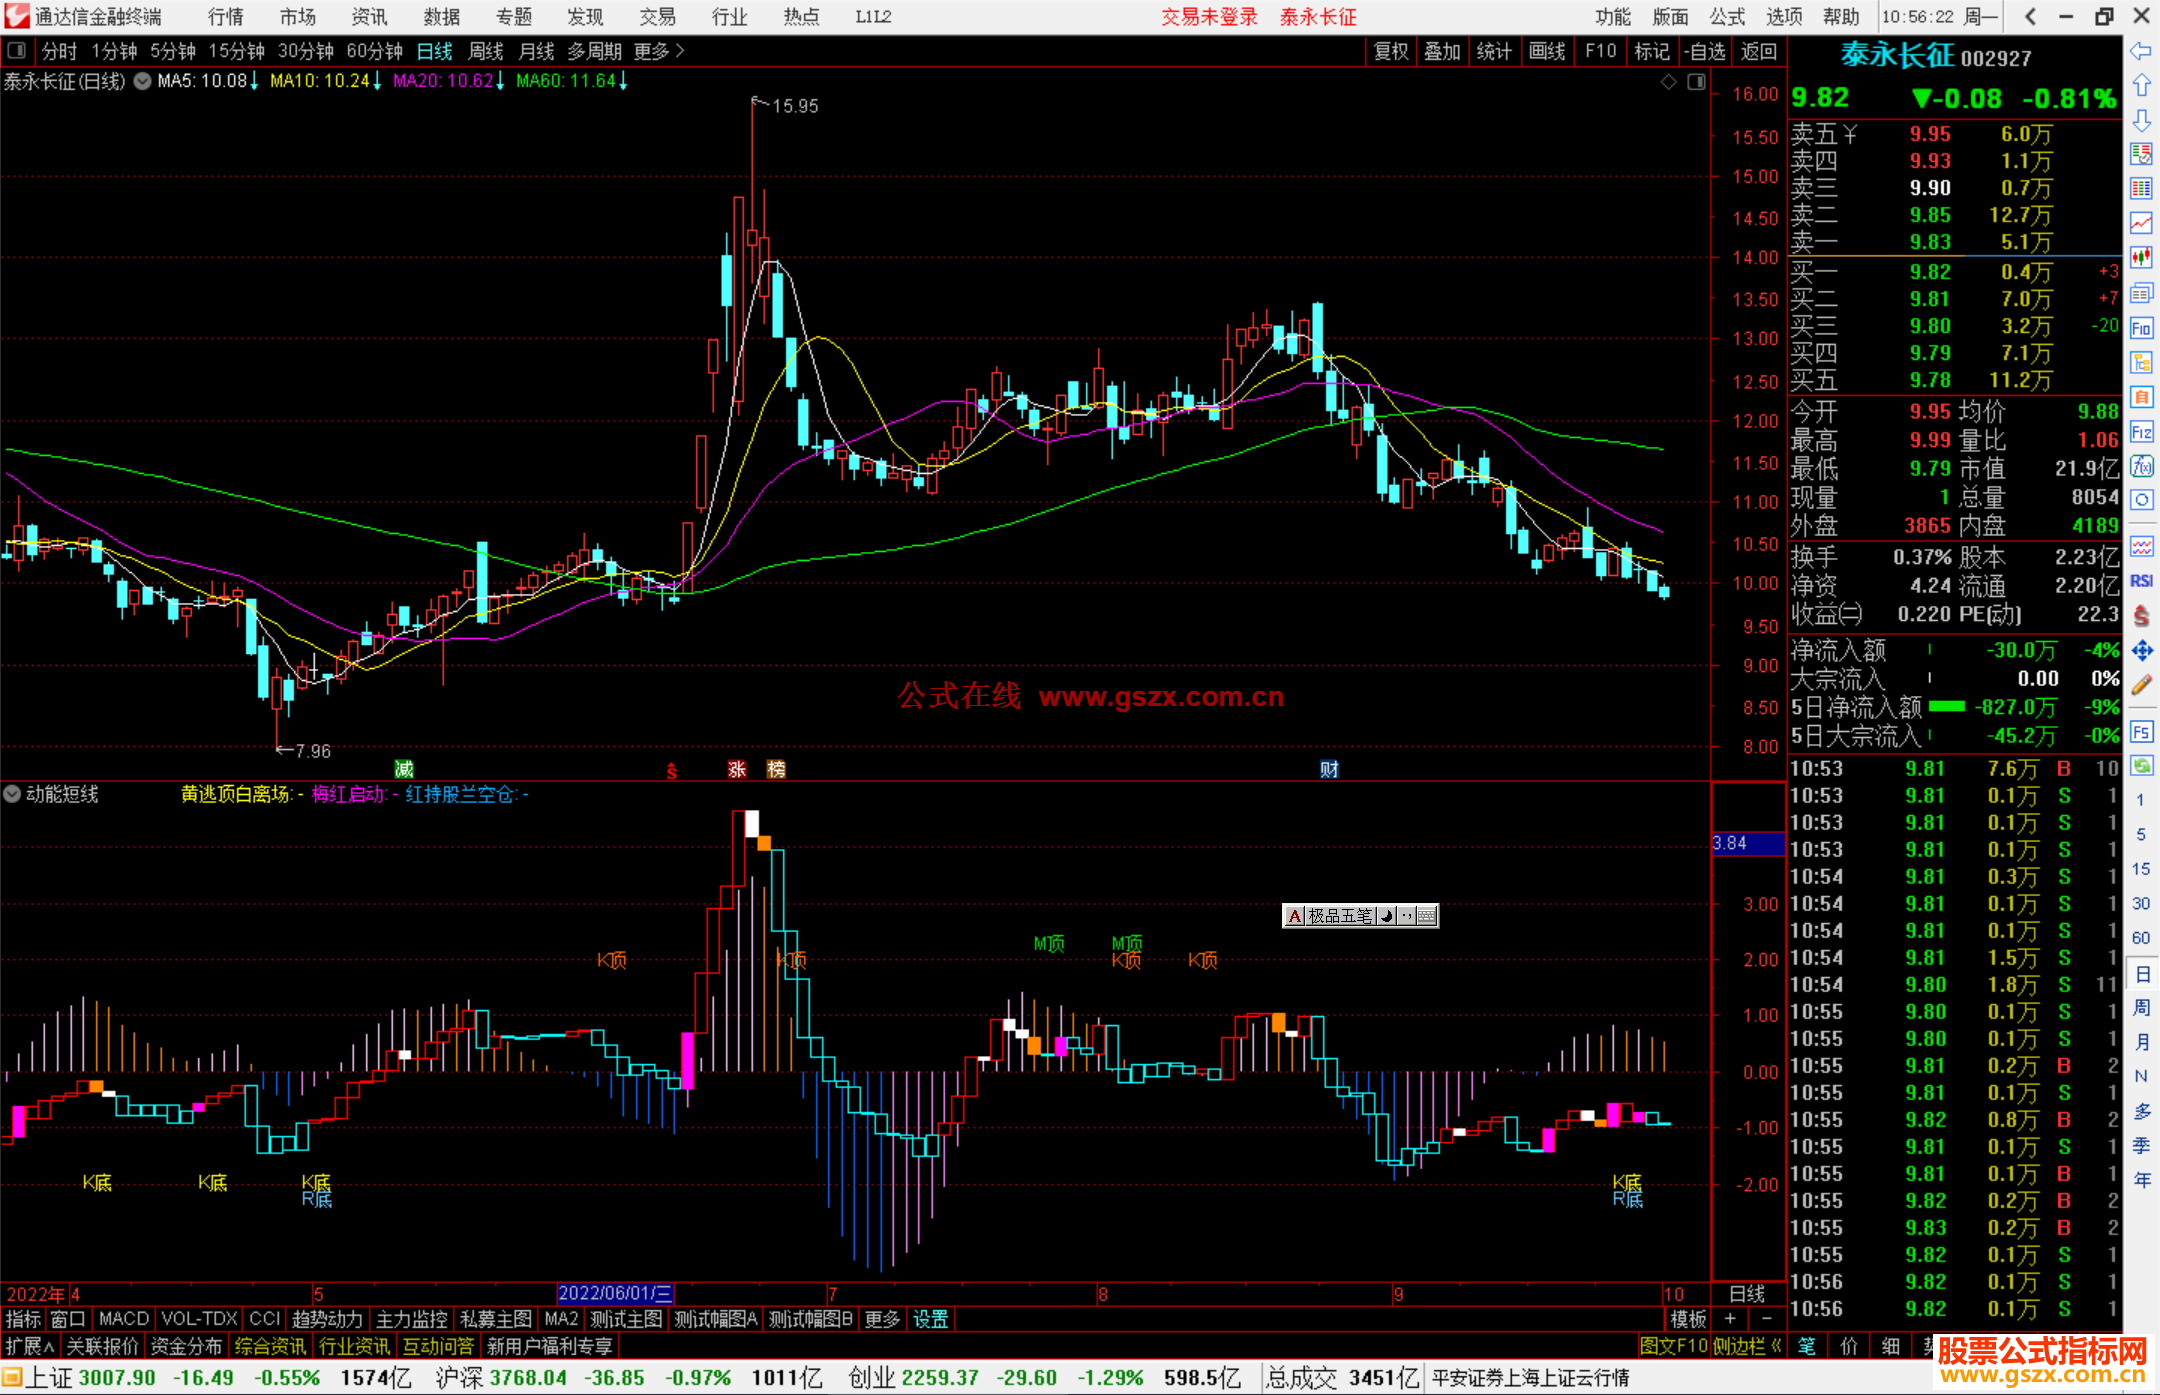Switch to the 15分钟 period
Viewport: 2160px width, 1395px height.
tap(236, 51)
